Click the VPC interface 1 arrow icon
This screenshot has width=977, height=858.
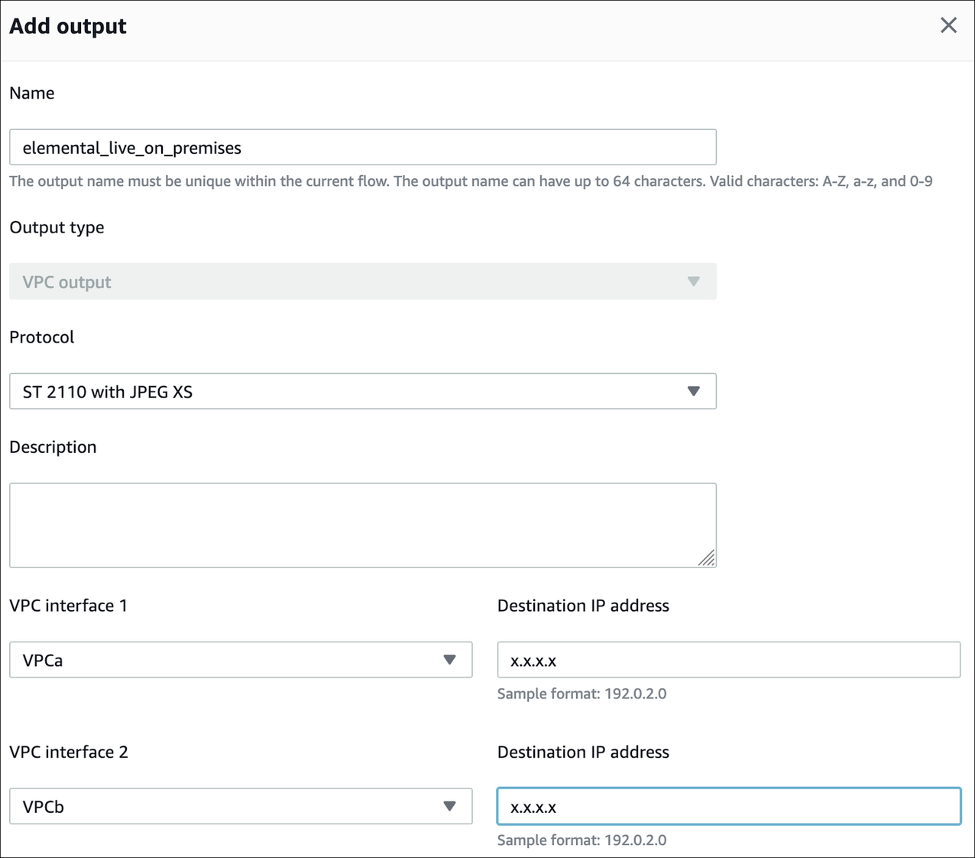[450, 660]
